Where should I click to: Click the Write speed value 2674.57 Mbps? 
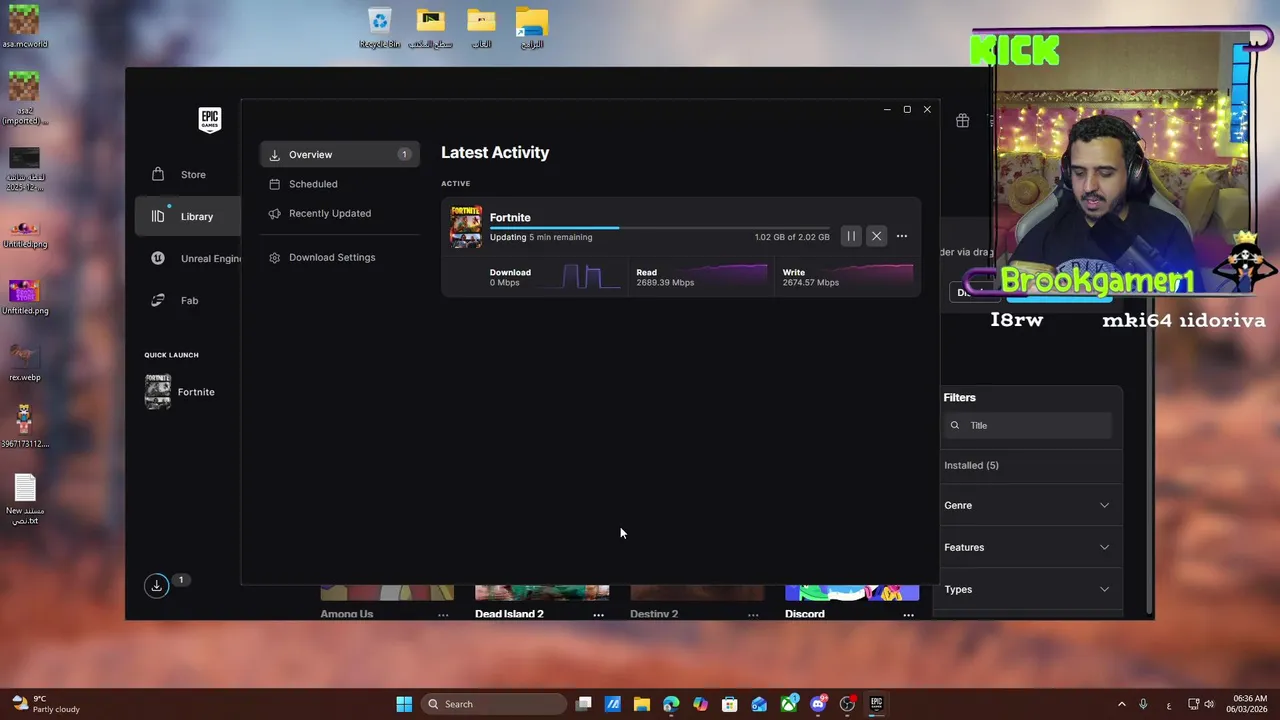[x=811, y=283]
